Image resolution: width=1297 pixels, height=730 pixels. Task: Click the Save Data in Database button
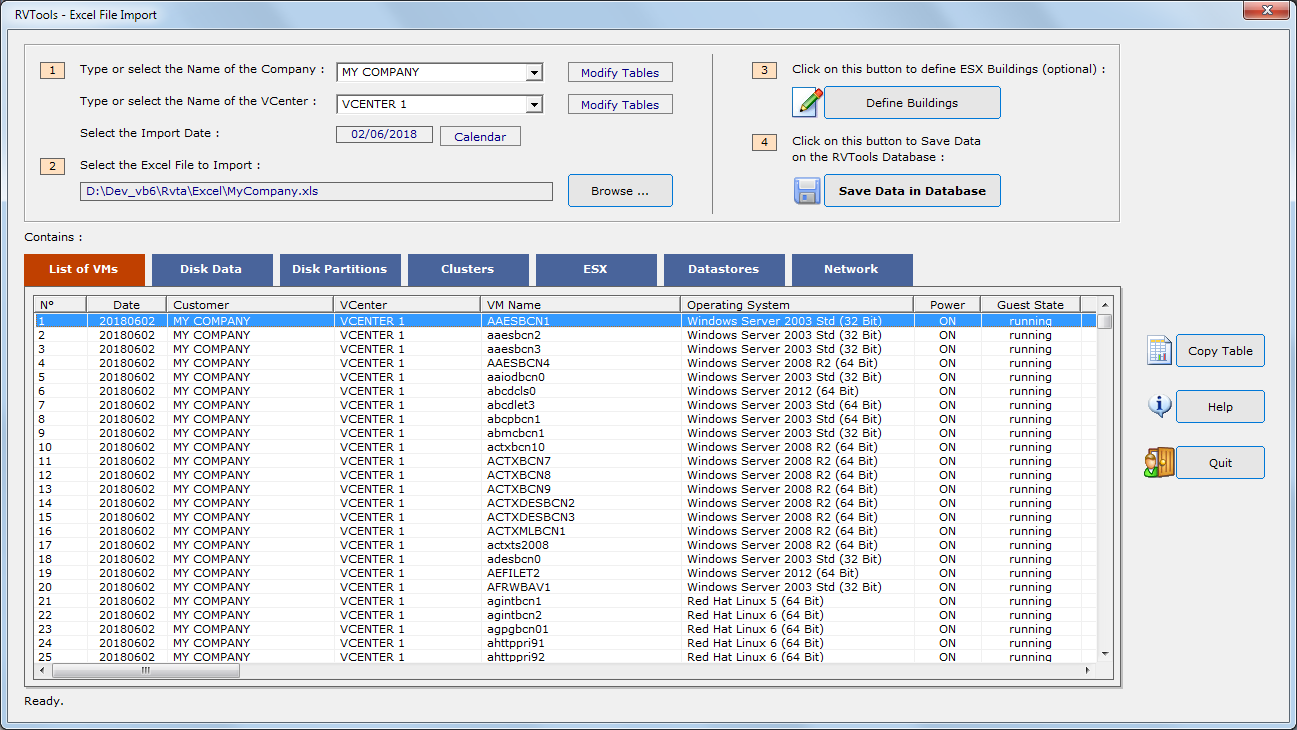911,190
